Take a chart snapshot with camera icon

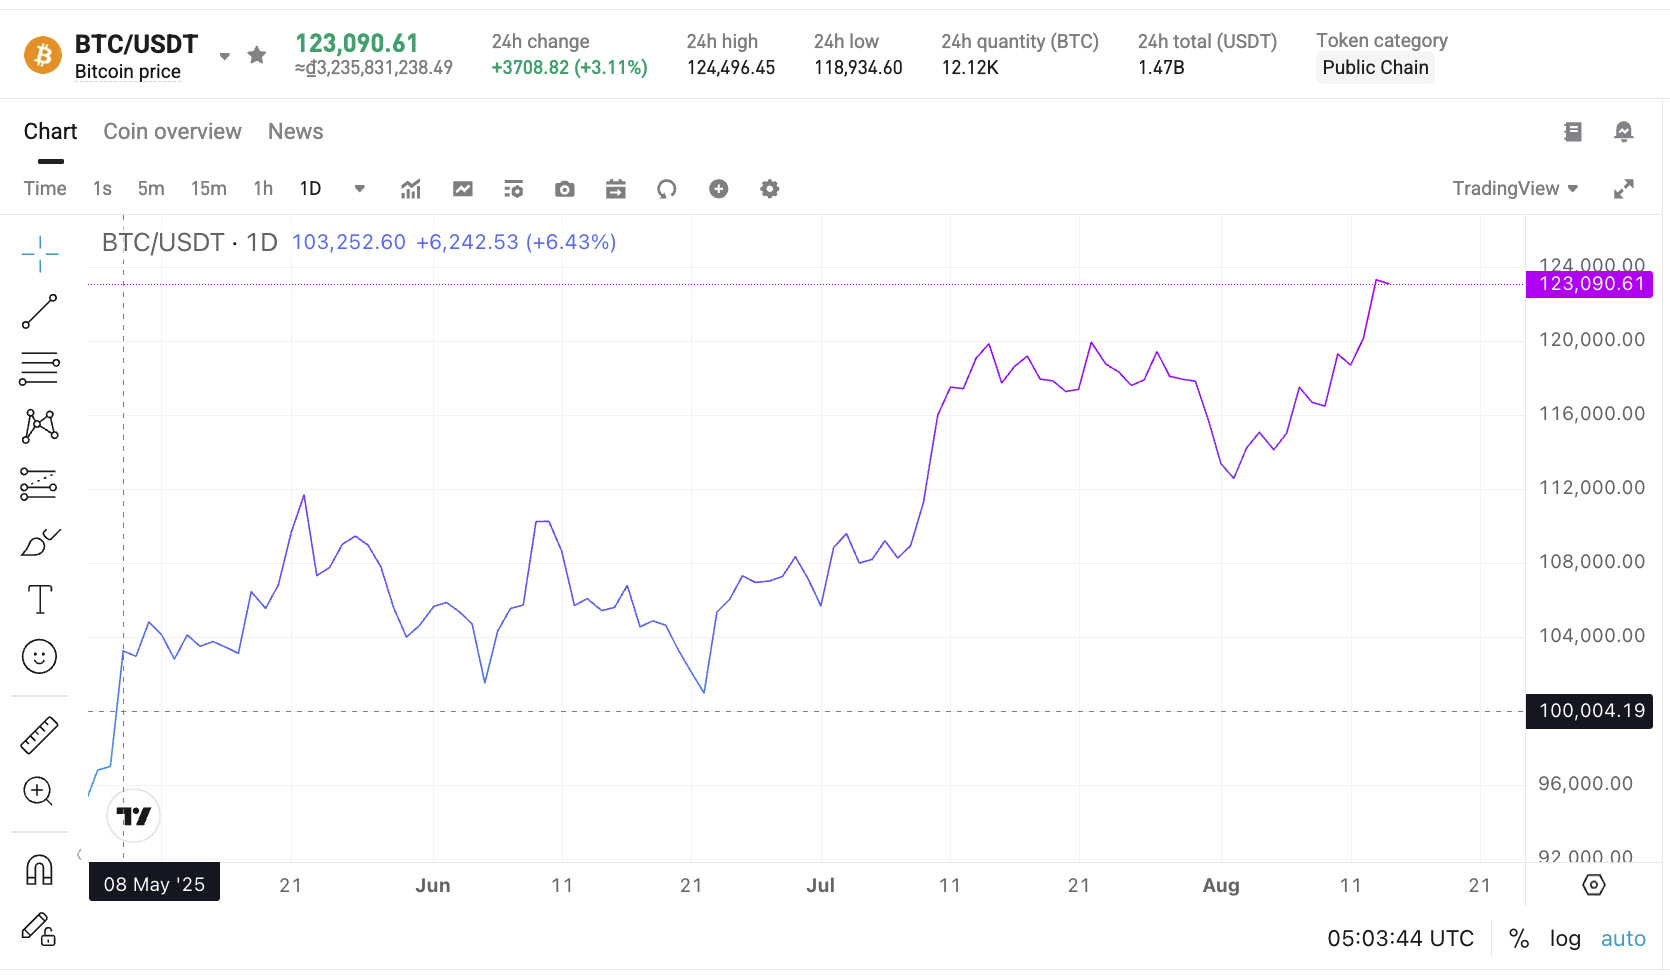(x=565, y=189)
